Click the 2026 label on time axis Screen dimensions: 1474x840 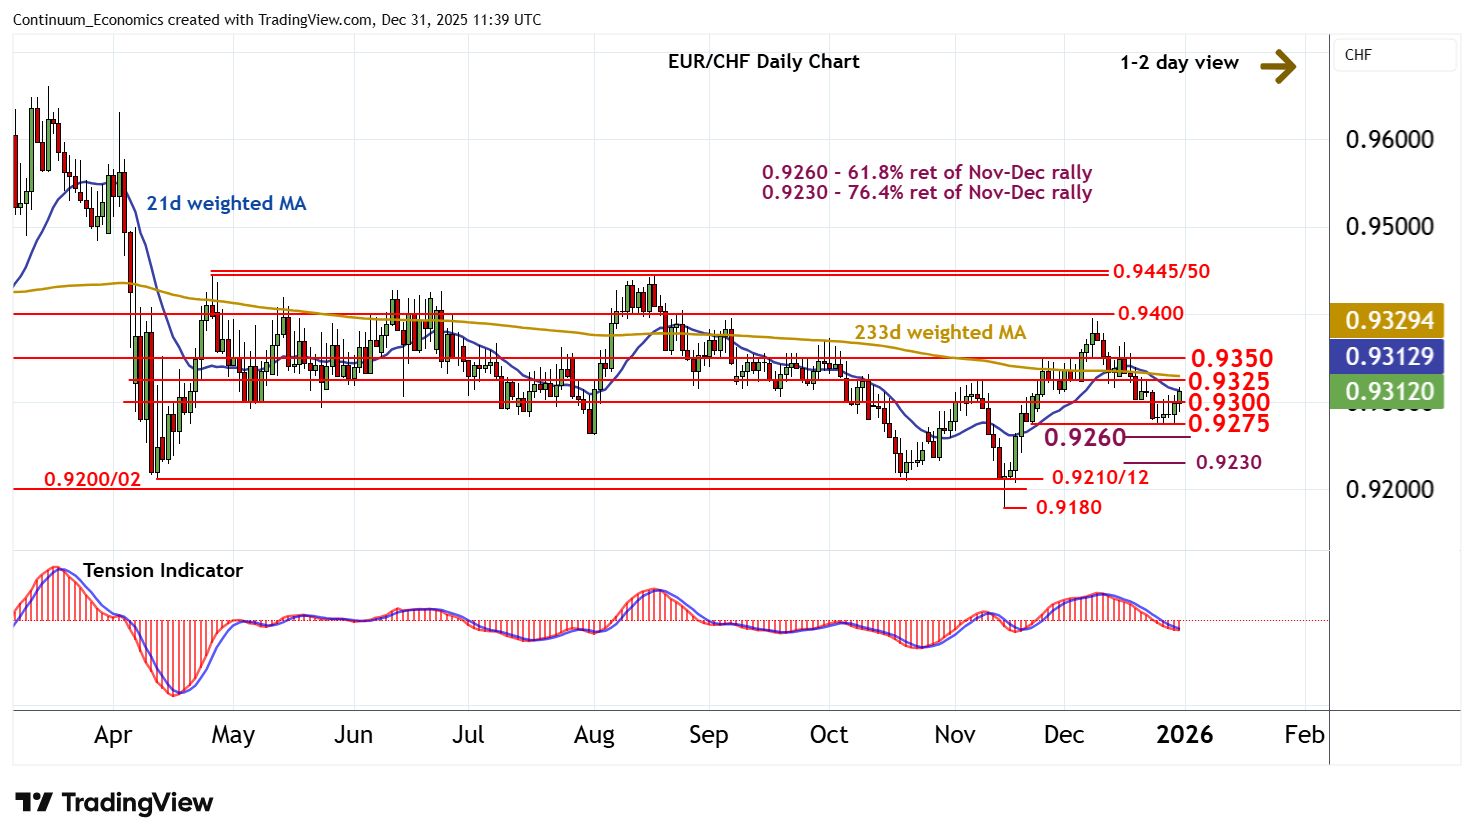[x=1184, y=735]
